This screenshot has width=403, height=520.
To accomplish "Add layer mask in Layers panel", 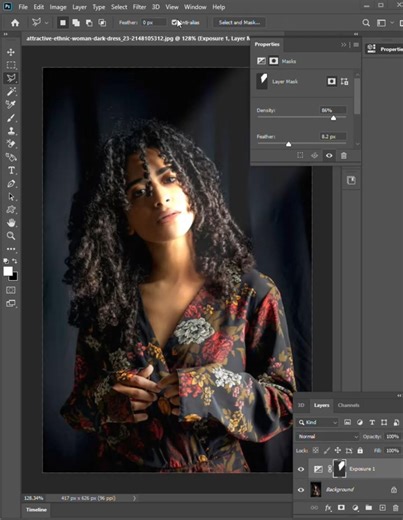I will coord(341,508).
